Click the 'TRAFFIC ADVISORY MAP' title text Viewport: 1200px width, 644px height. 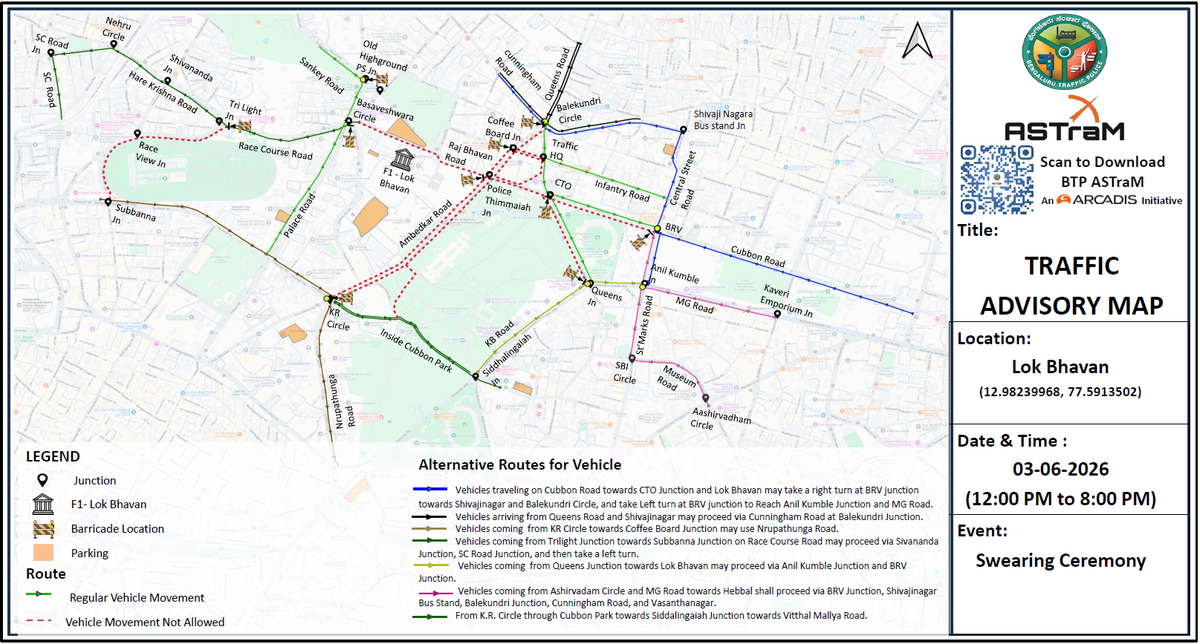pos(1072,285)
